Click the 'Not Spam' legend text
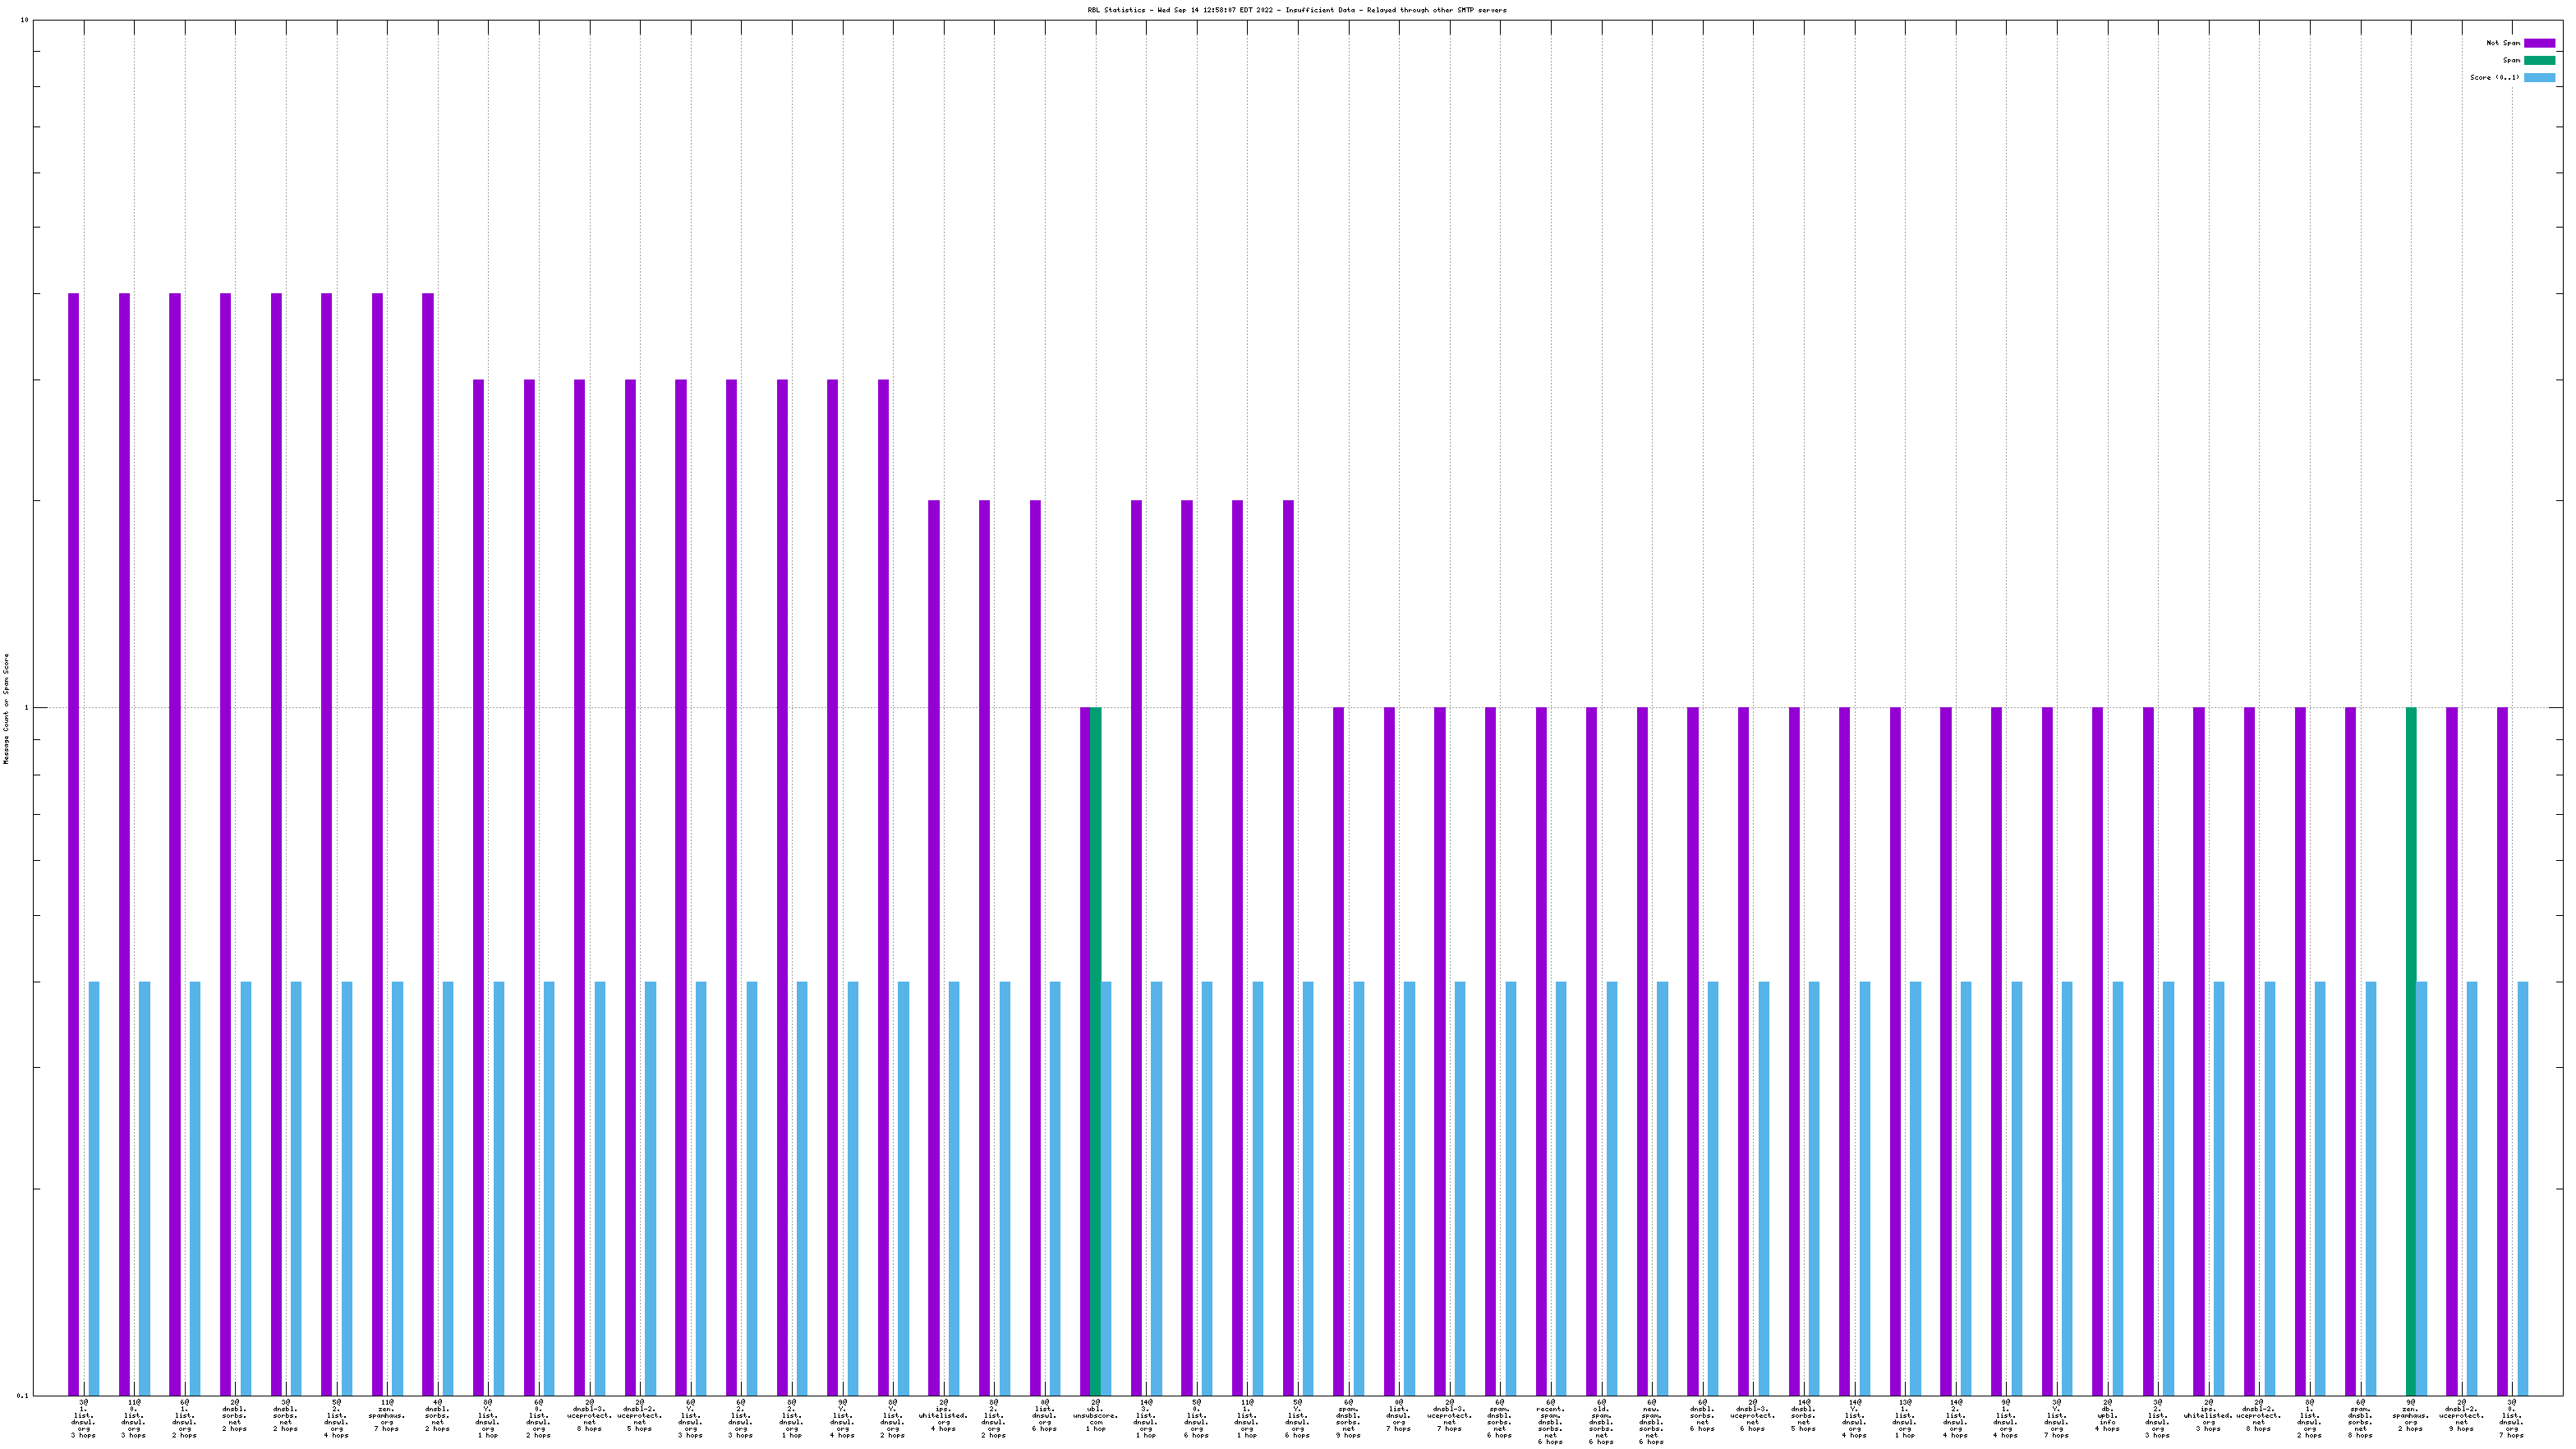 click(2503, 43)
